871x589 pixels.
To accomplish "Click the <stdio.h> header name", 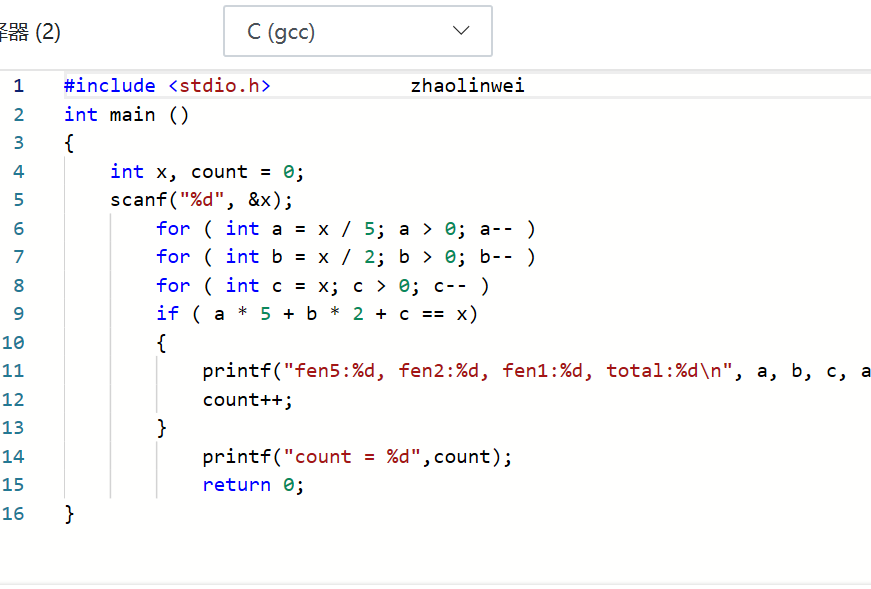I will coord(219,86).
